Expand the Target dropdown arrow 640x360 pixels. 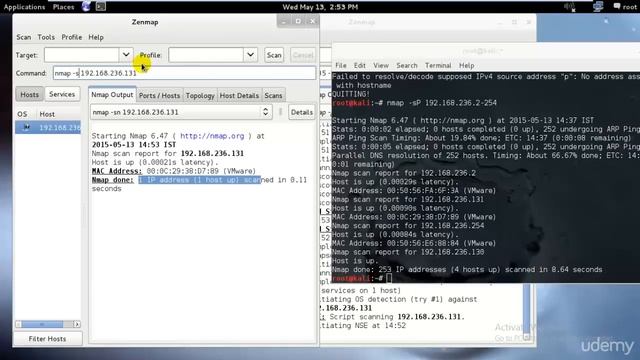[126, 55]
